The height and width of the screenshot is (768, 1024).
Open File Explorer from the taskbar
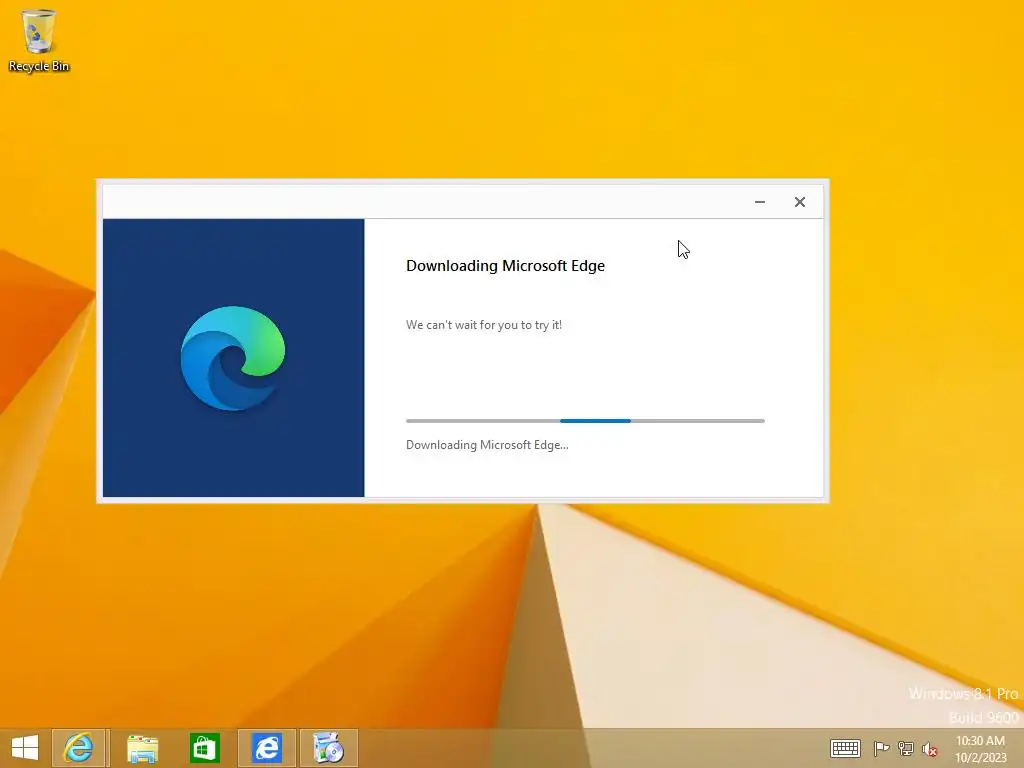(x=142, y=748)
